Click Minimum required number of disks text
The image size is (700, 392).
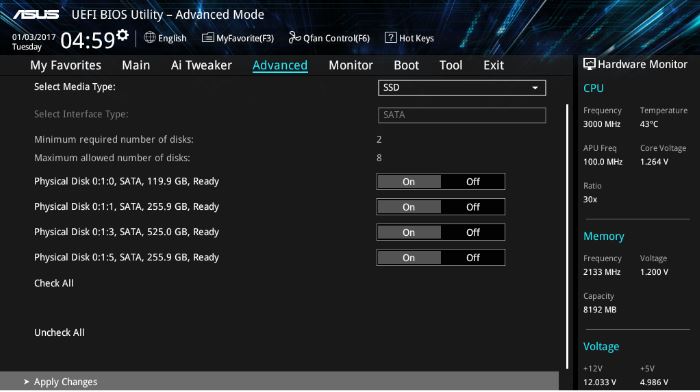pos(114,139)
